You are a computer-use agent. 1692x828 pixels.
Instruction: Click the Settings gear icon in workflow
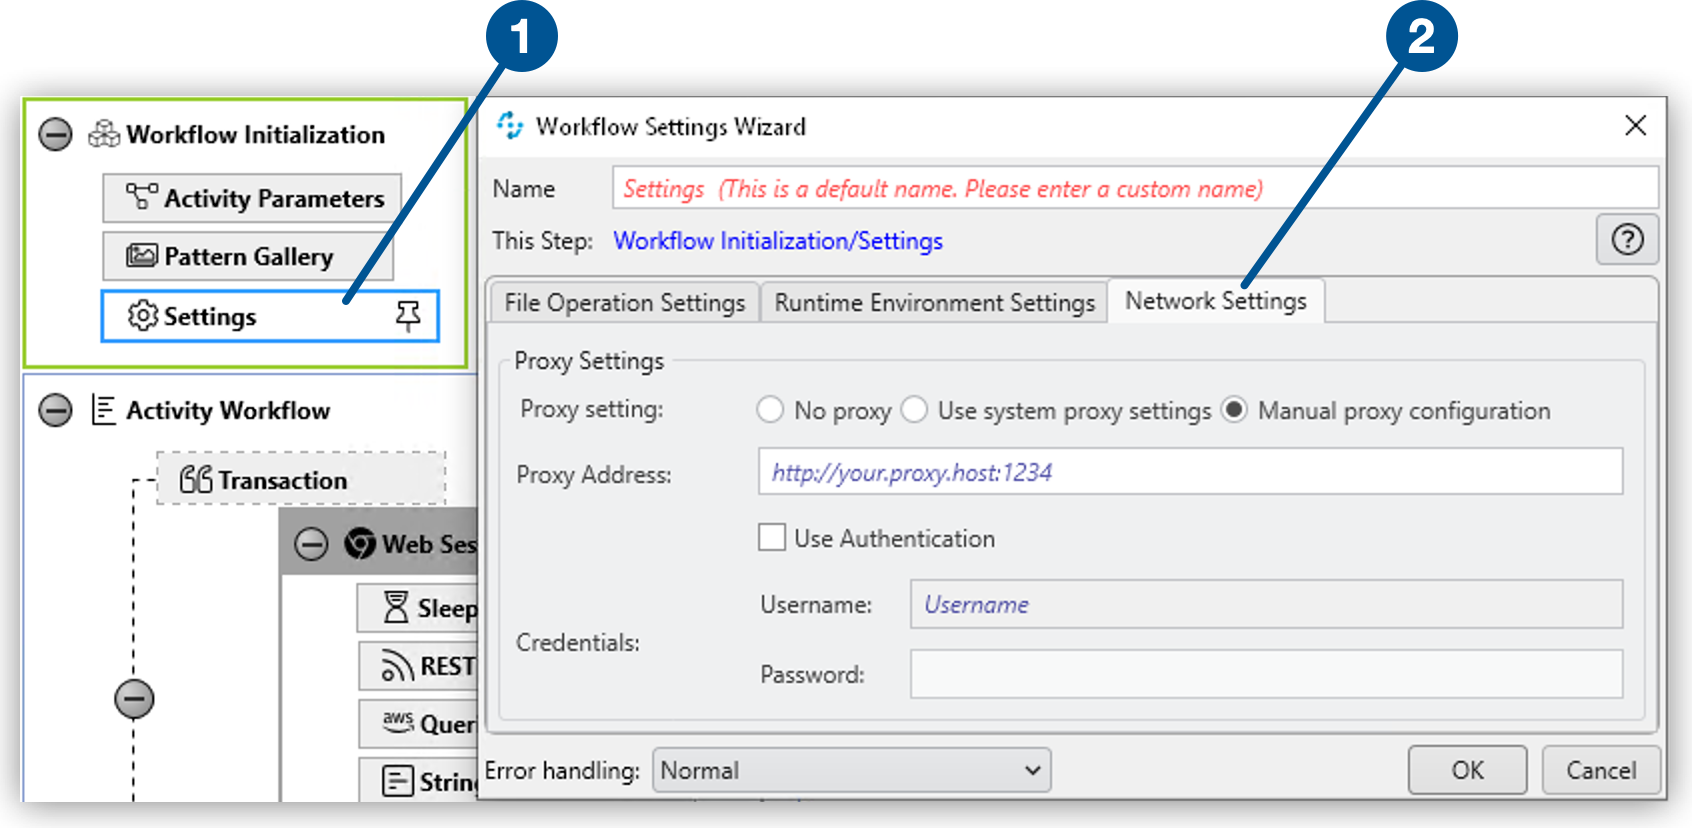tap(142, 316)
